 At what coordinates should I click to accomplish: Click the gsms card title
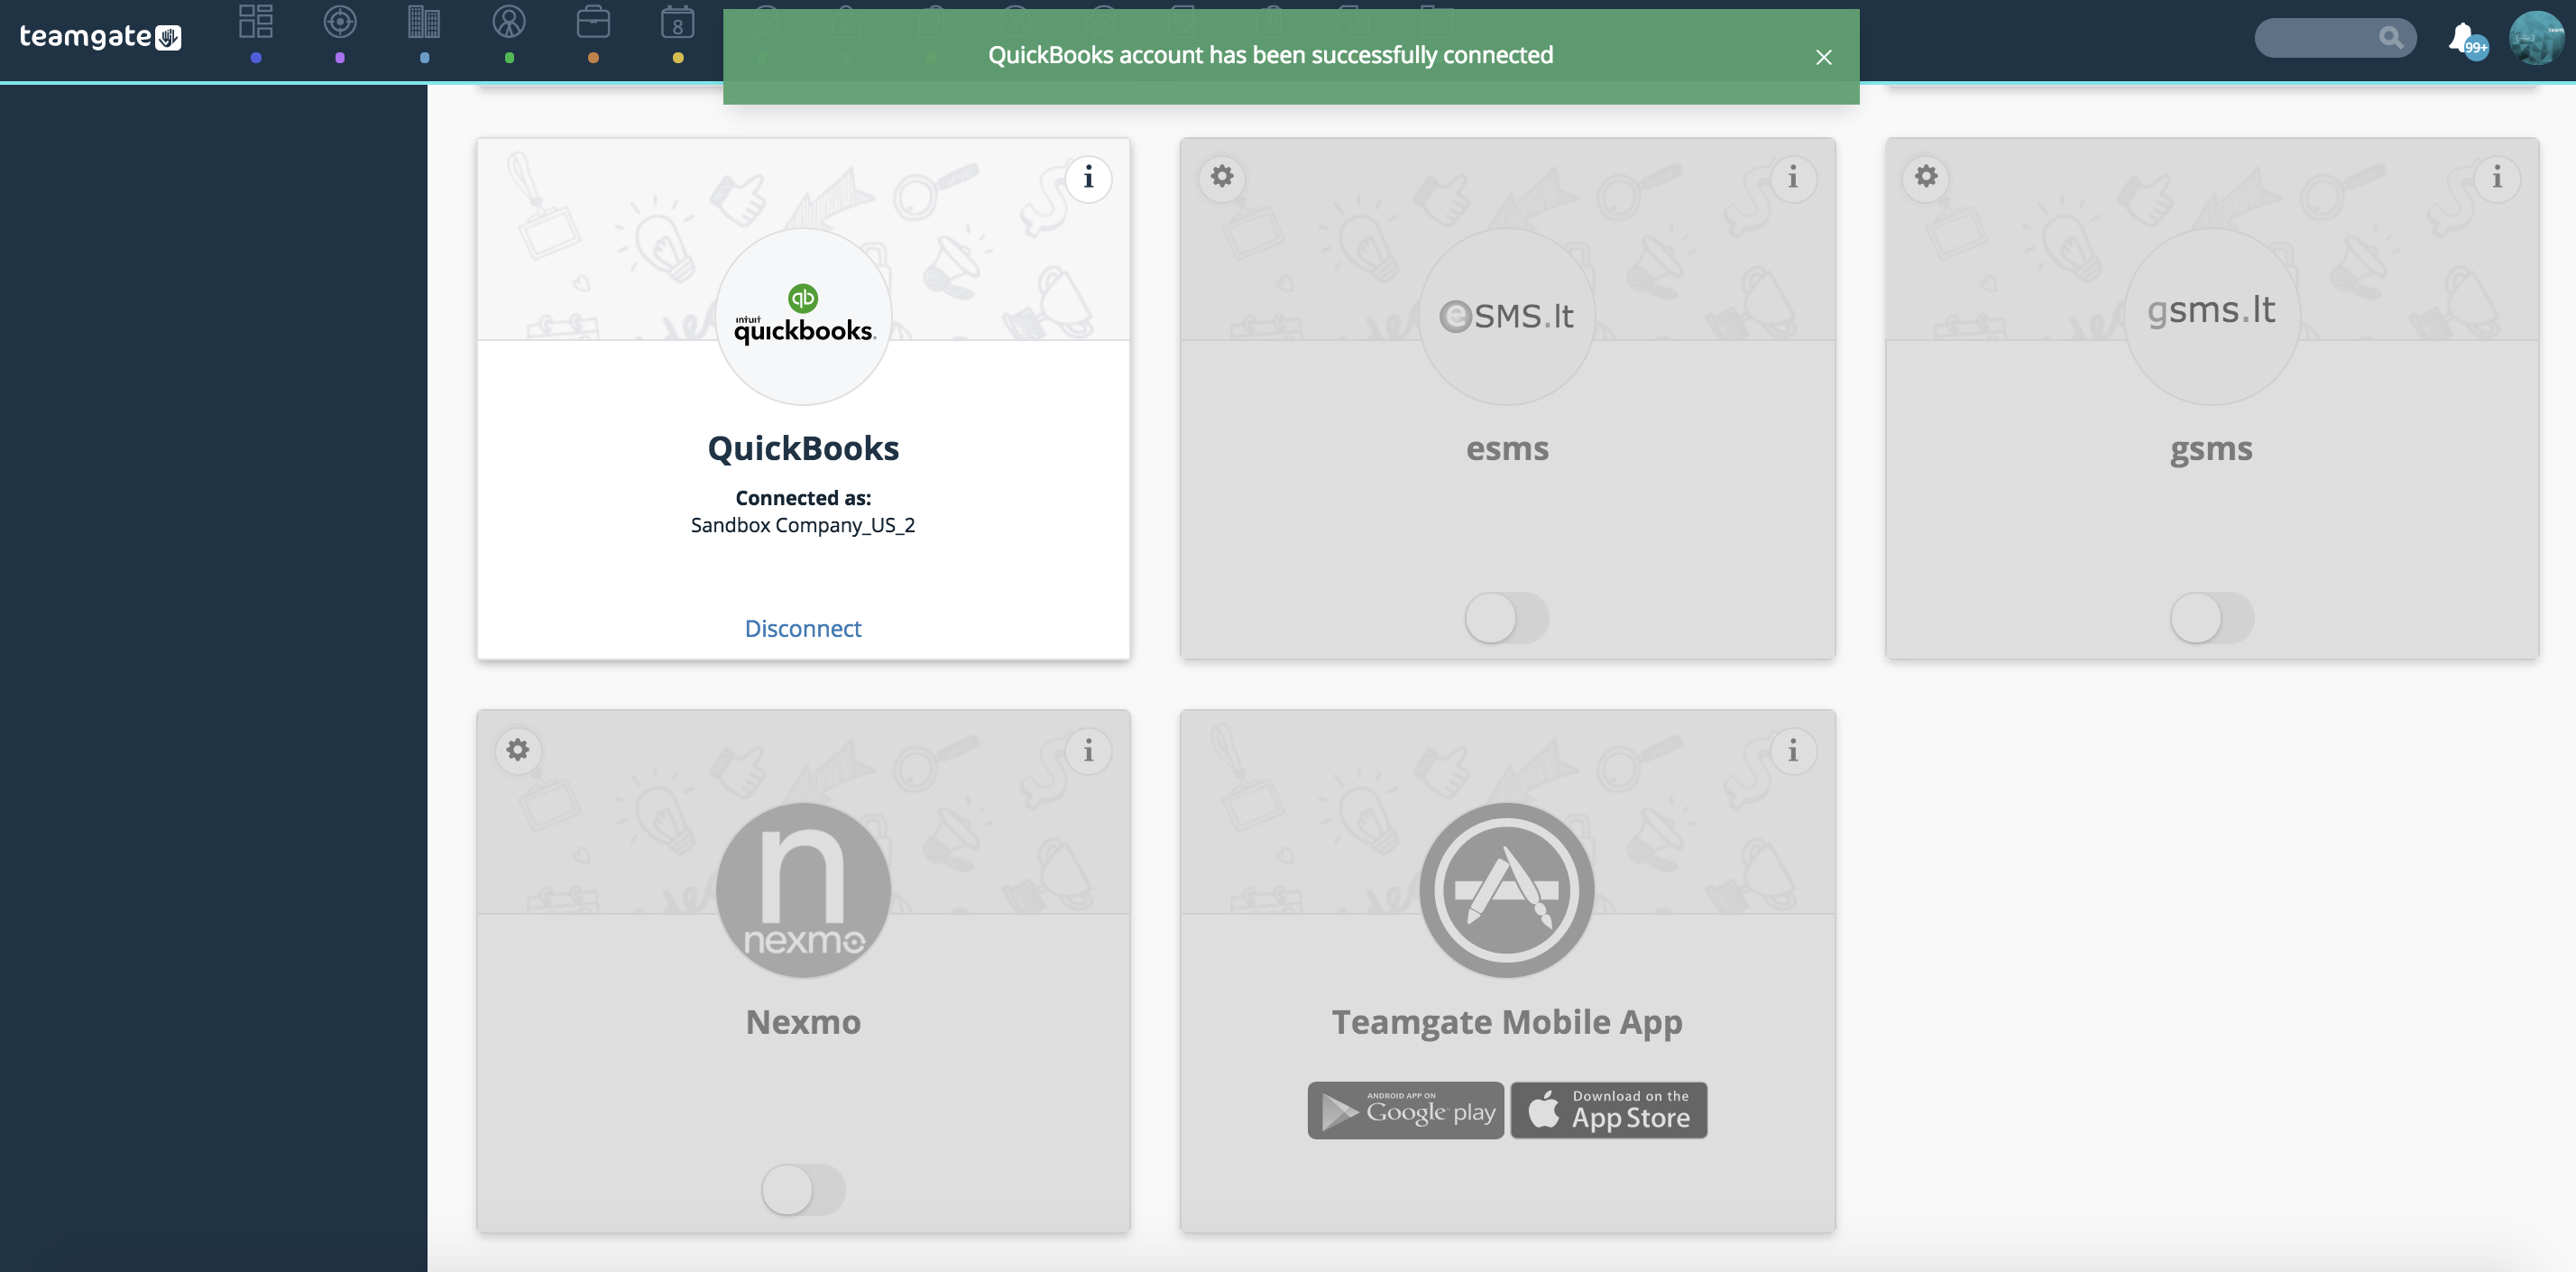[x=2211, y=450]
